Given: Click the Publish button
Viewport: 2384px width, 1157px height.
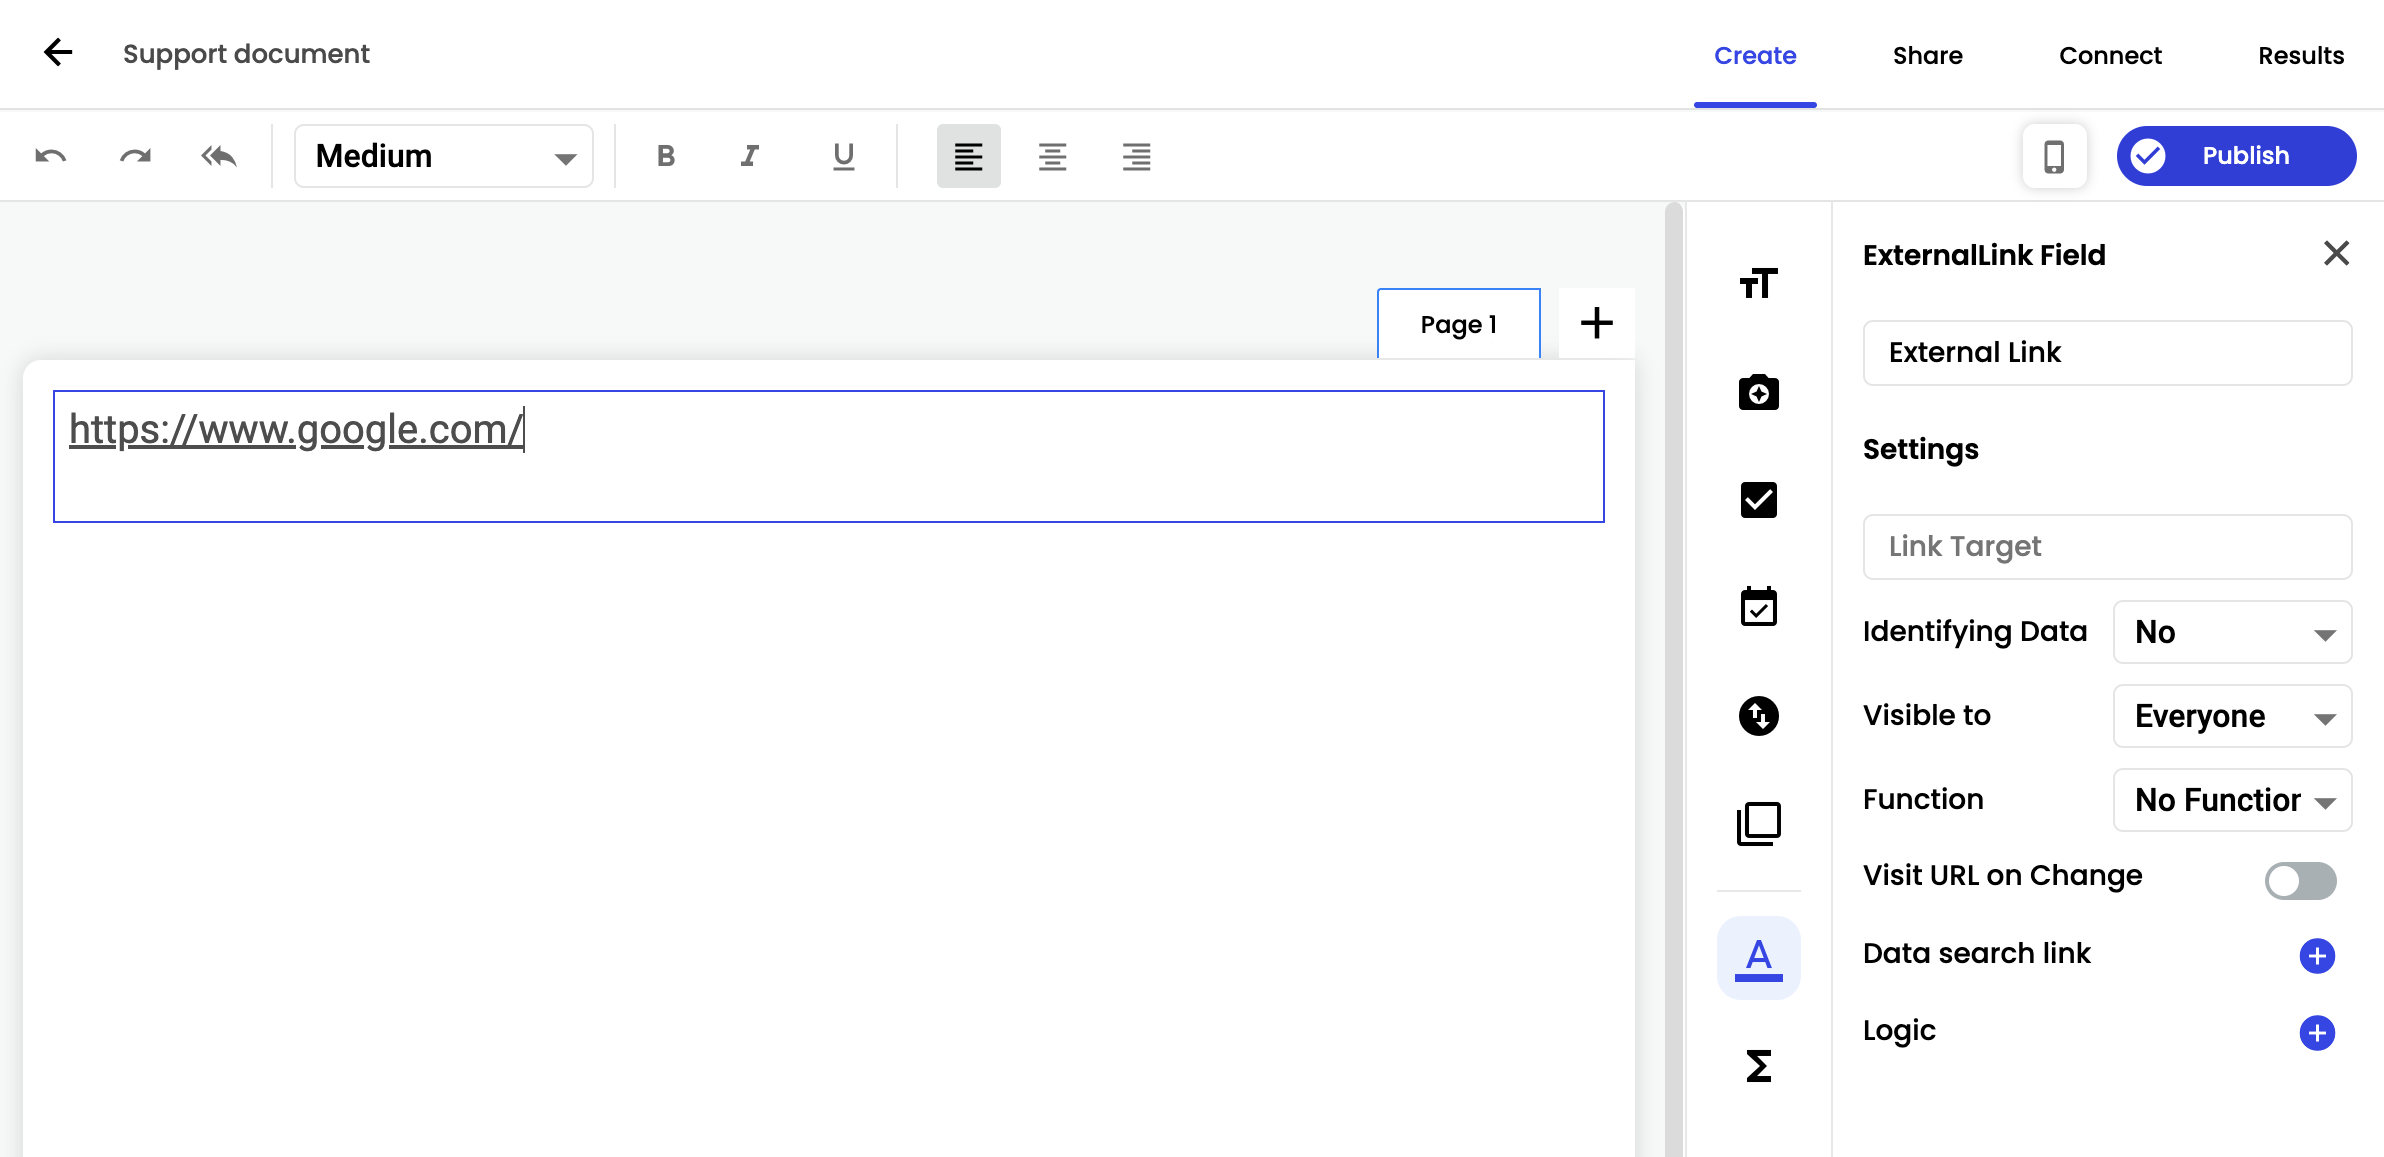Looking at the screenshot, I should pyautogui.click(x=2236, y=156).
